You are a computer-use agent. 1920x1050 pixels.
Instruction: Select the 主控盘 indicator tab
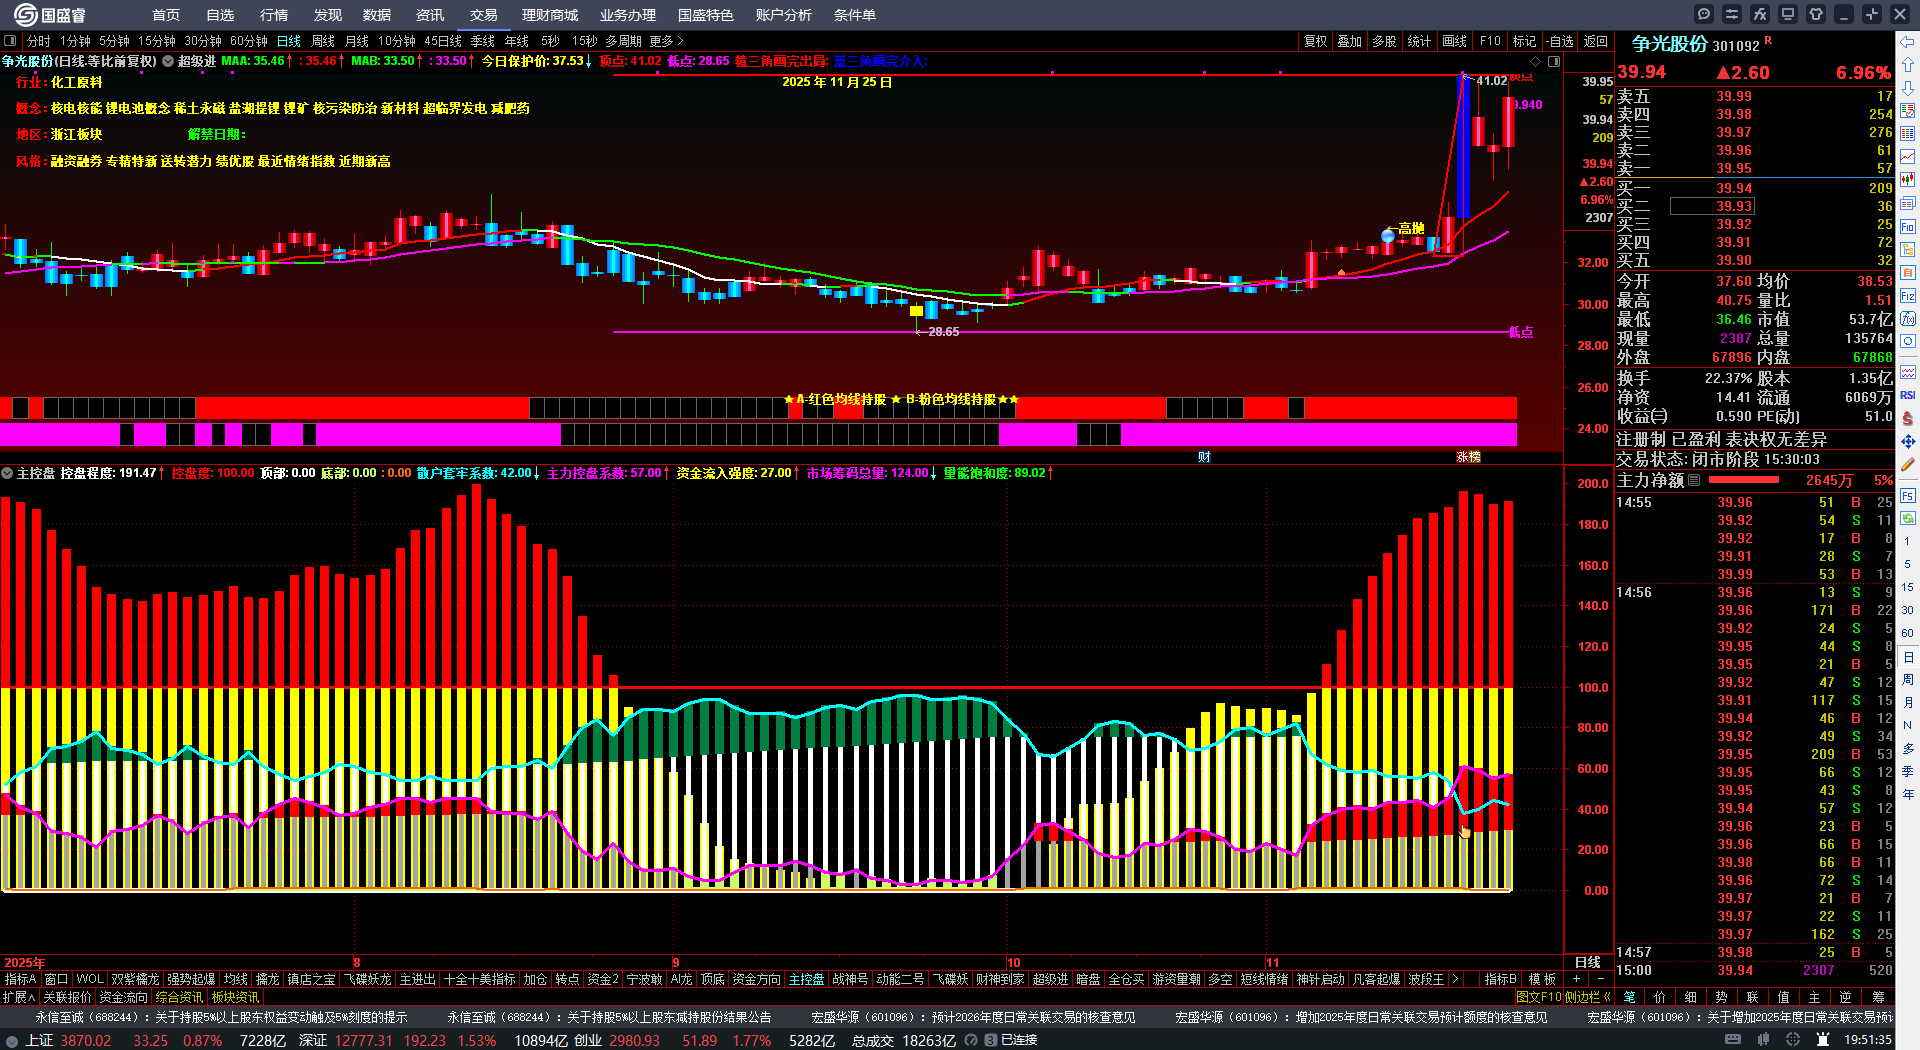click(x=806, y=979)
